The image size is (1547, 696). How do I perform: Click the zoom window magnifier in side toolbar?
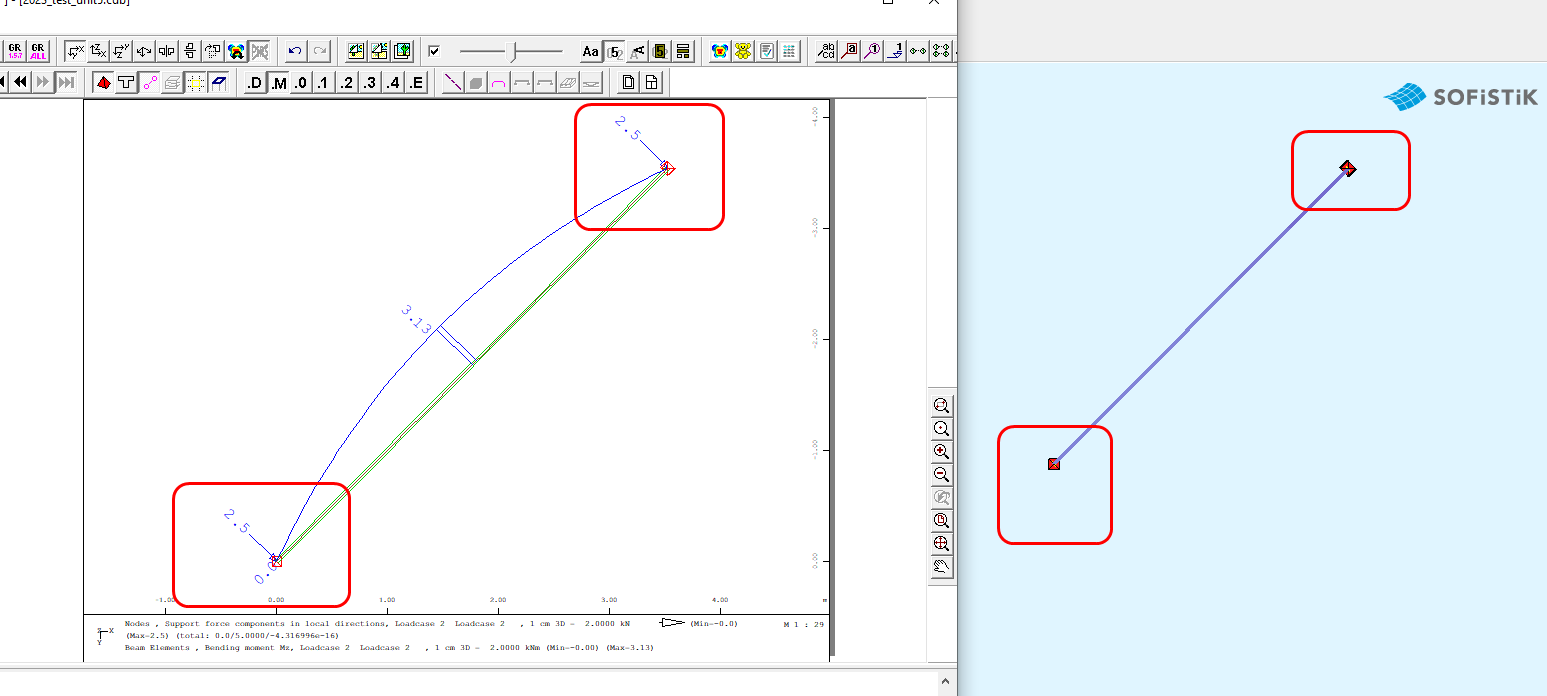tap(941, 406)
